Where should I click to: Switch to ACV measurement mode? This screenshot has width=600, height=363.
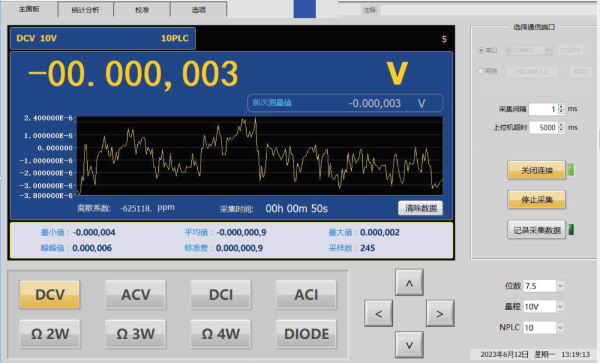(x=135, y=295)
